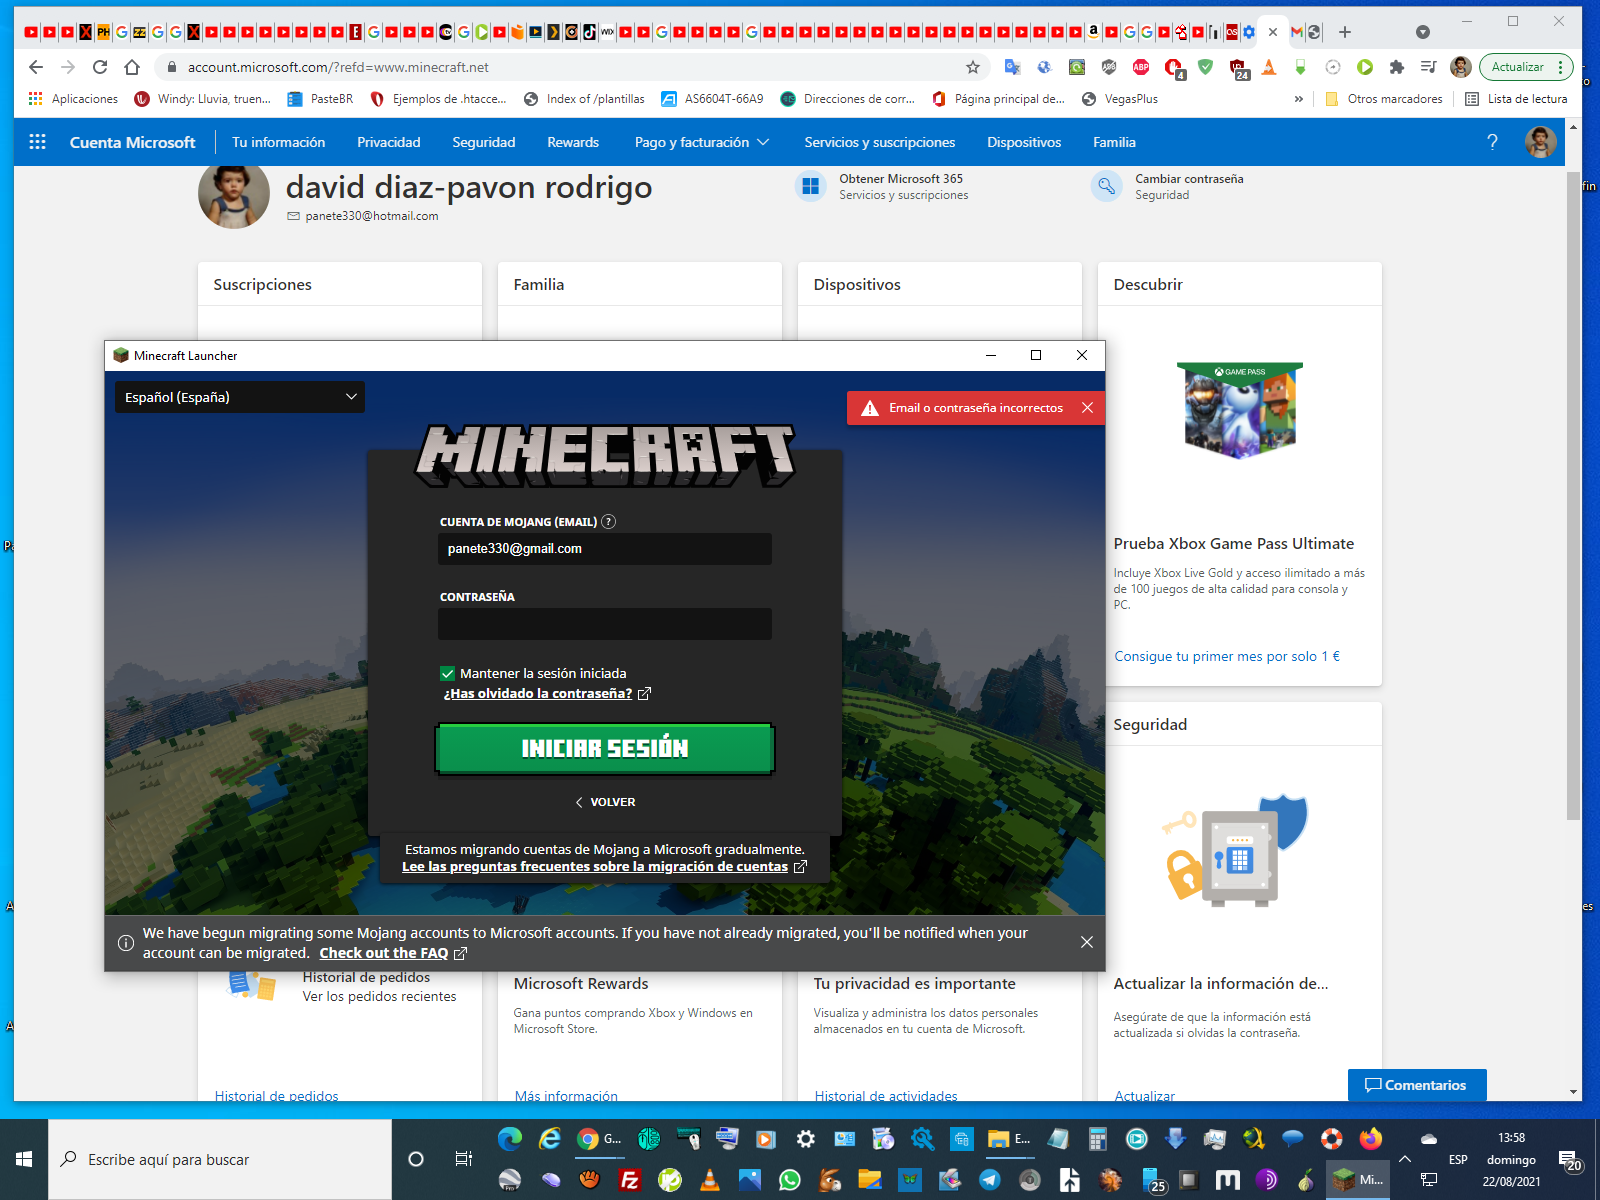
Task: Bookmark this page with the star icon
Action: click(x=972, y=67)
